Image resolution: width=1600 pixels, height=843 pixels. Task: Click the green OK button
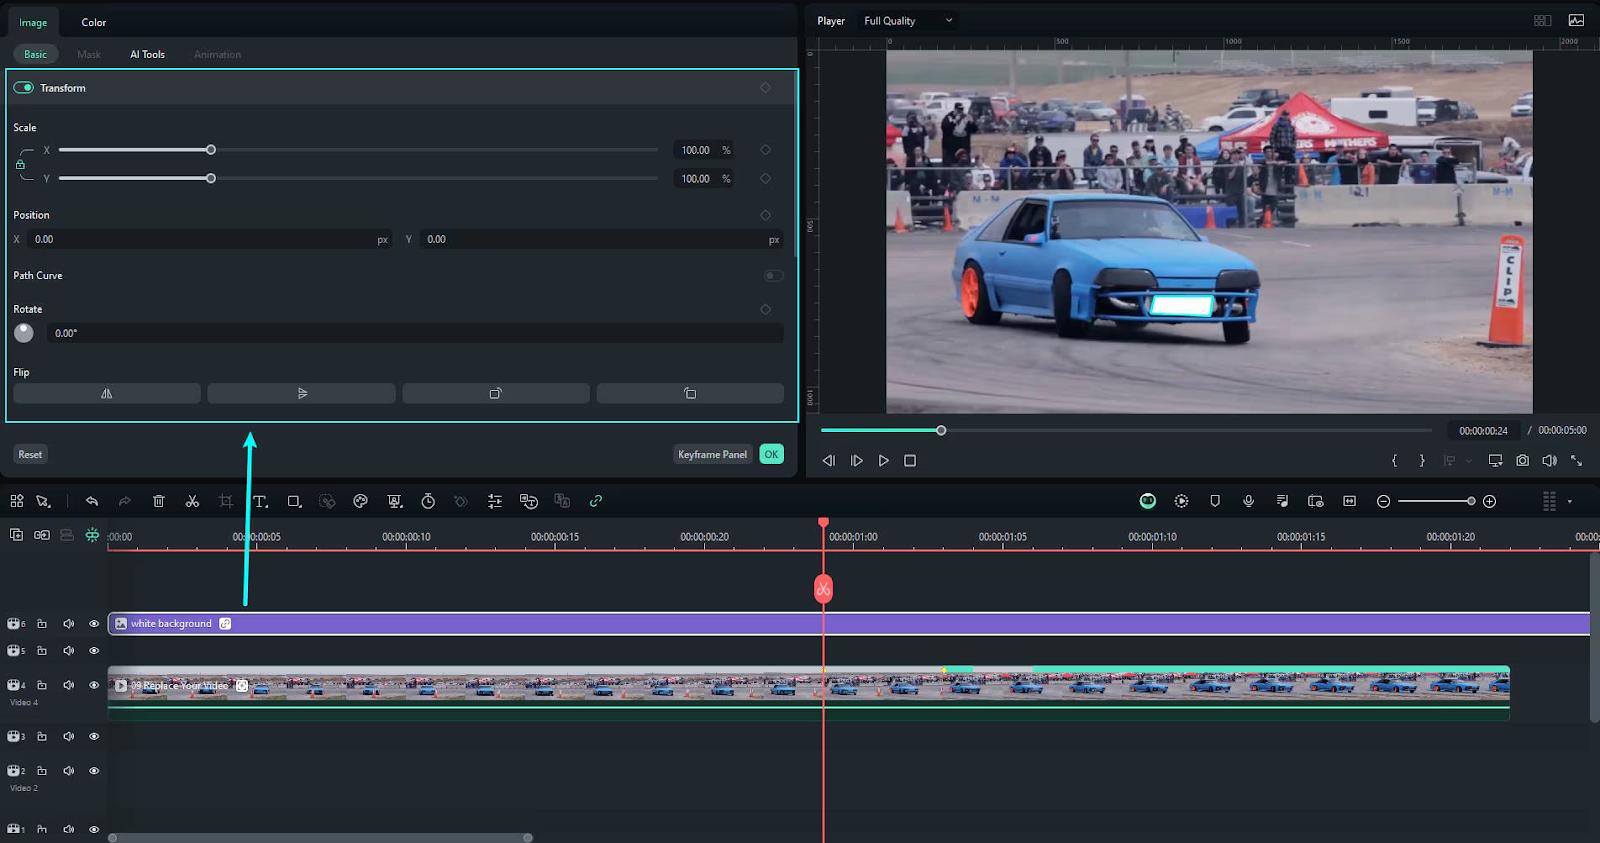coord(771,454)
